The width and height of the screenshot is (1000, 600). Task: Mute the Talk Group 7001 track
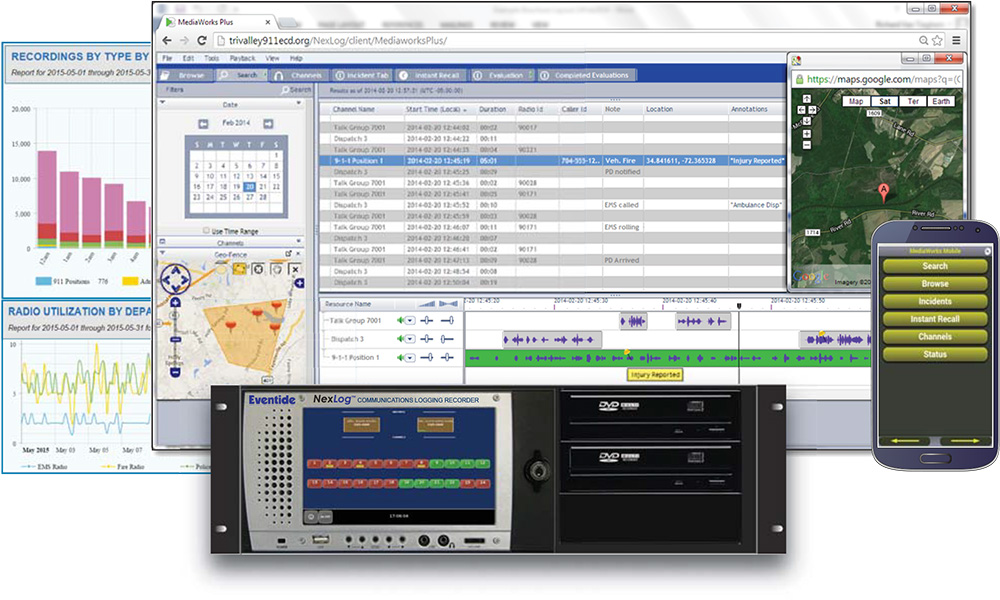coord(401,321)
